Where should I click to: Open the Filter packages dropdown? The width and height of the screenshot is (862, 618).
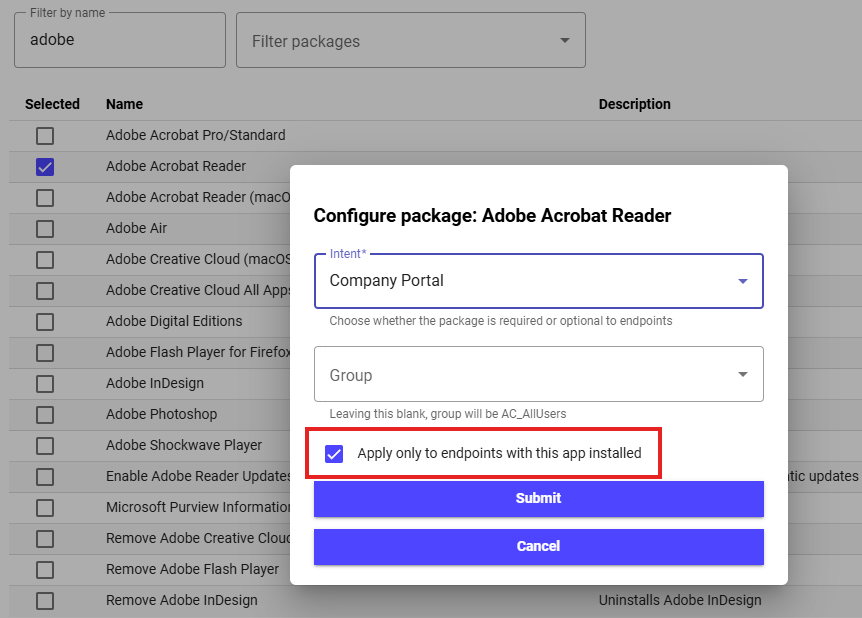pyautogui.click(x=410, y=41)
